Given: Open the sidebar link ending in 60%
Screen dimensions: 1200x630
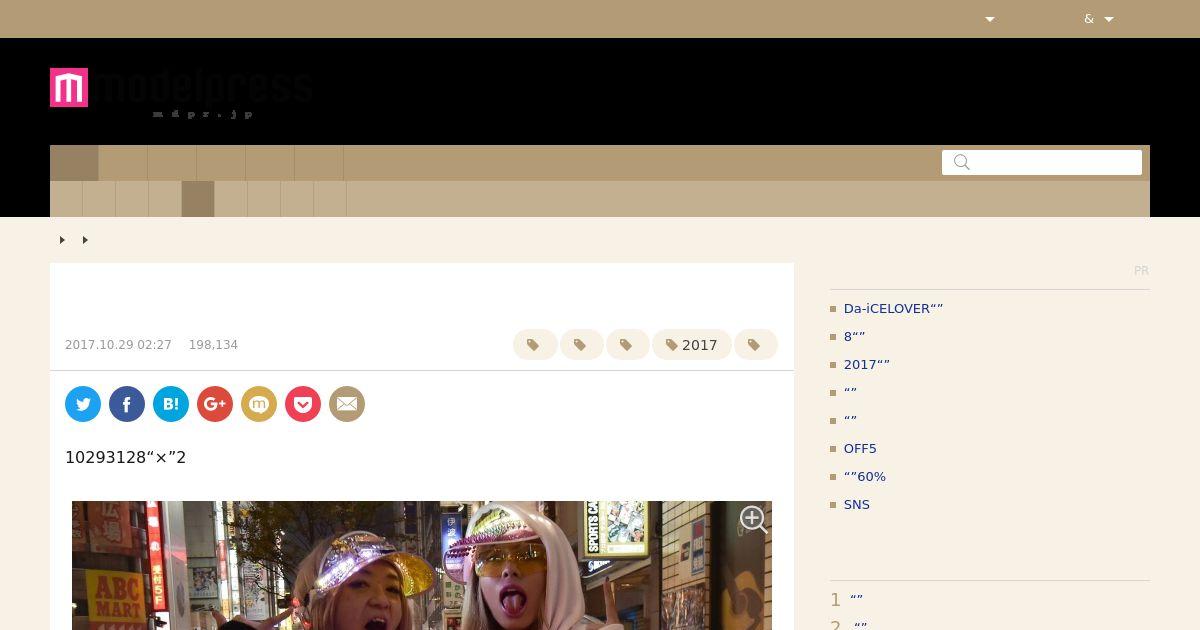Looking at the screenshot, I should [865, 477].
